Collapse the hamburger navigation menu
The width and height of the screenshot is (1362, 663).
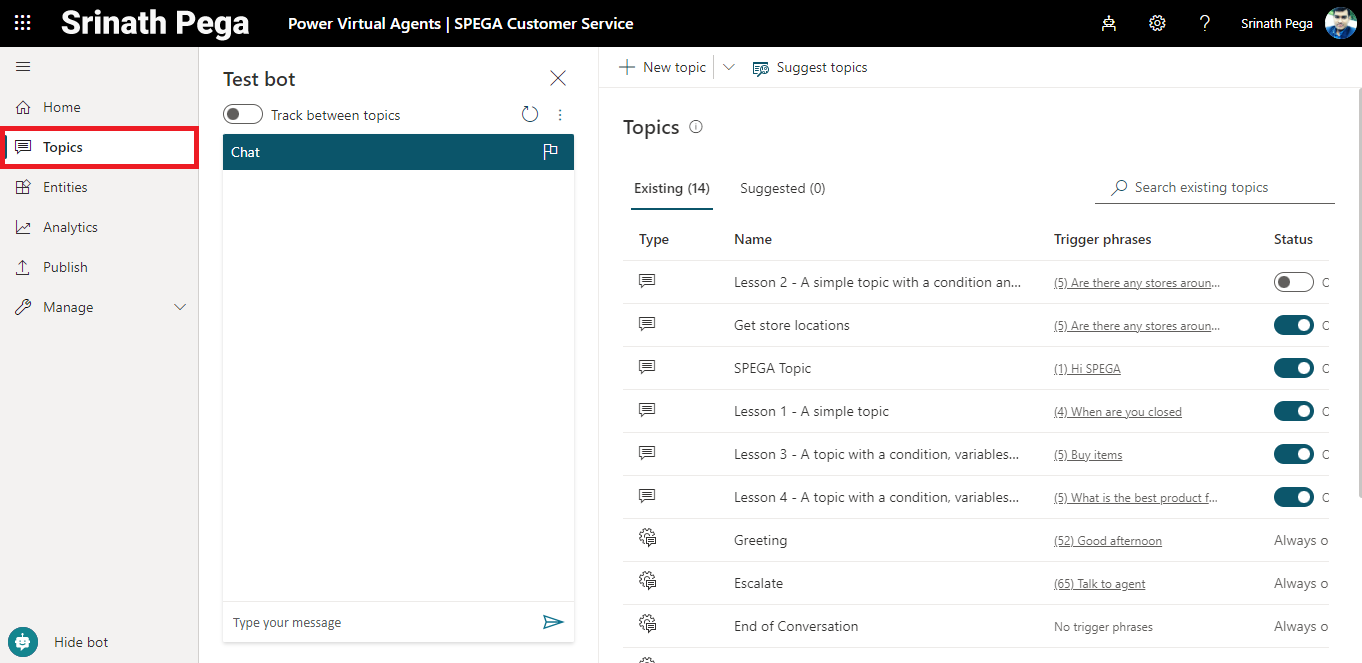(23, 67)
